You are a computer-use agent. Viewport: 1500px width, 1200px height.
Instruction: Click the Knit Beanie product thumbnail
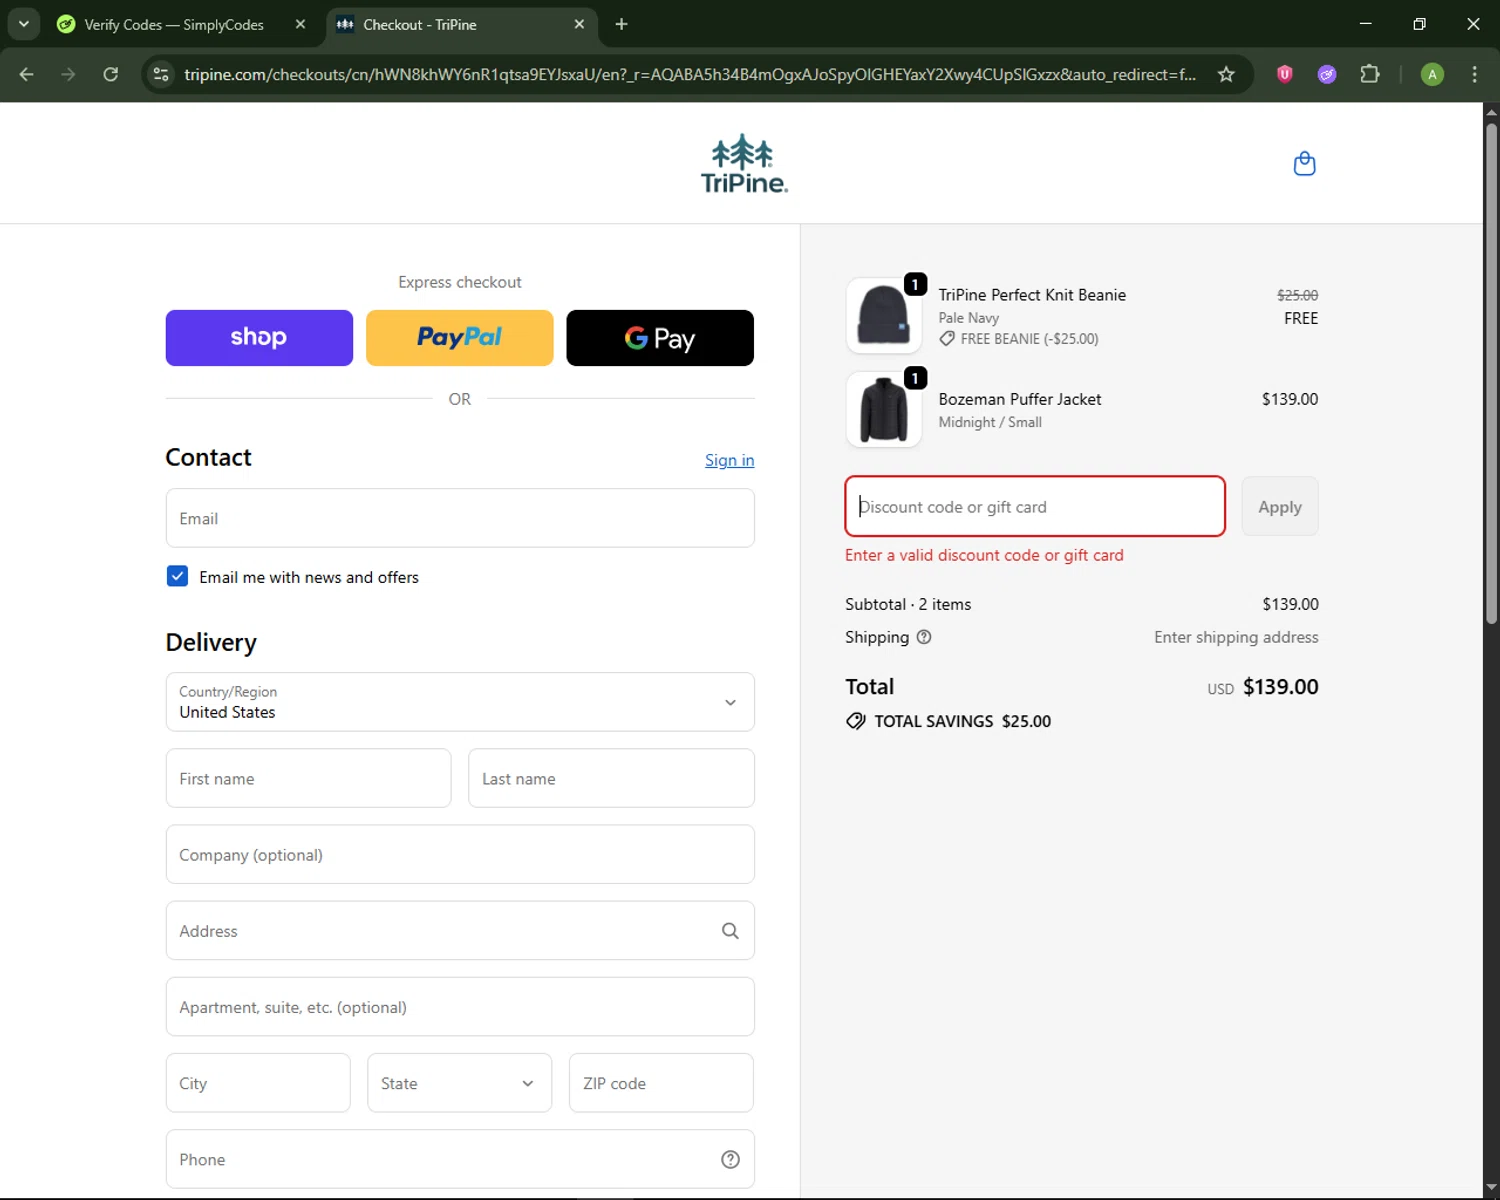click(x=884, y=316)
